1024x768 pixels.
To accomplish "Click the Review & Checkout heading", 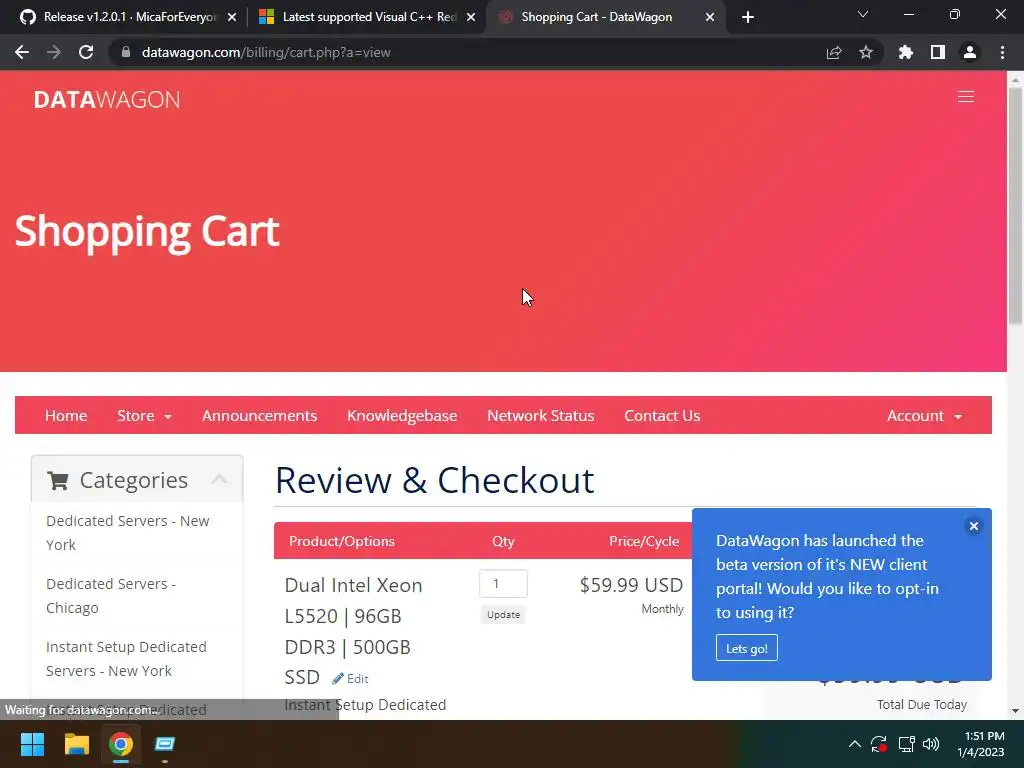I will tap(434, 481).
